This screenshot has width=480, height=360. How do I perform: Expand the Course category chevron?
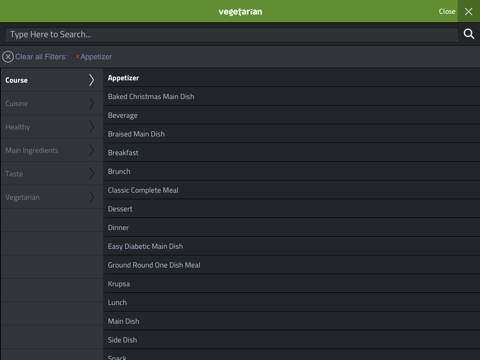[x=91, y=80]
